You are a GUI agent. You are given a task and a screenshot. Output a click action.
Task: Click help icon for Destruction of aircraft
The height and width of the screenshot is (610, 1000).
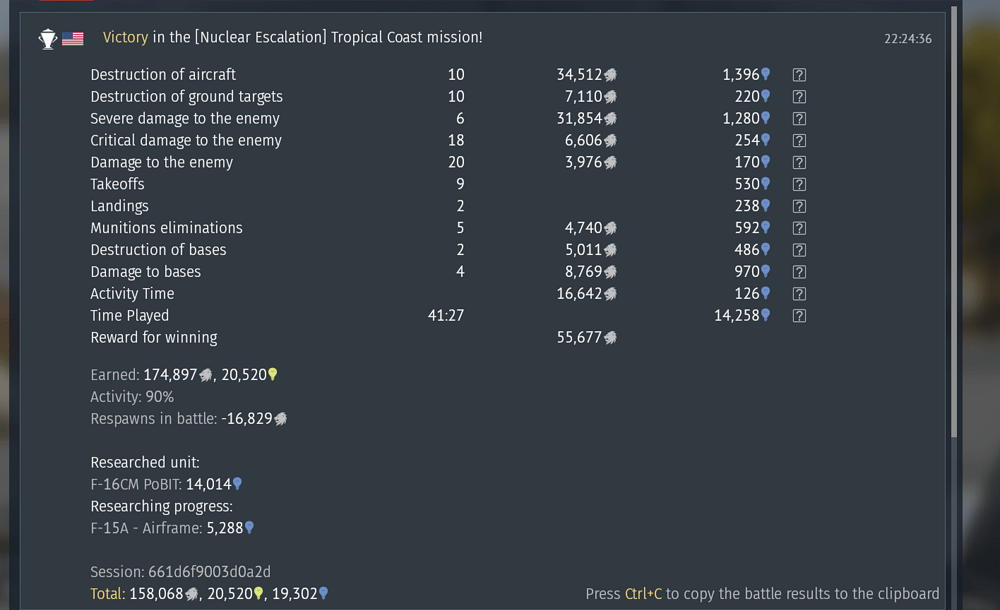[799, 75]
